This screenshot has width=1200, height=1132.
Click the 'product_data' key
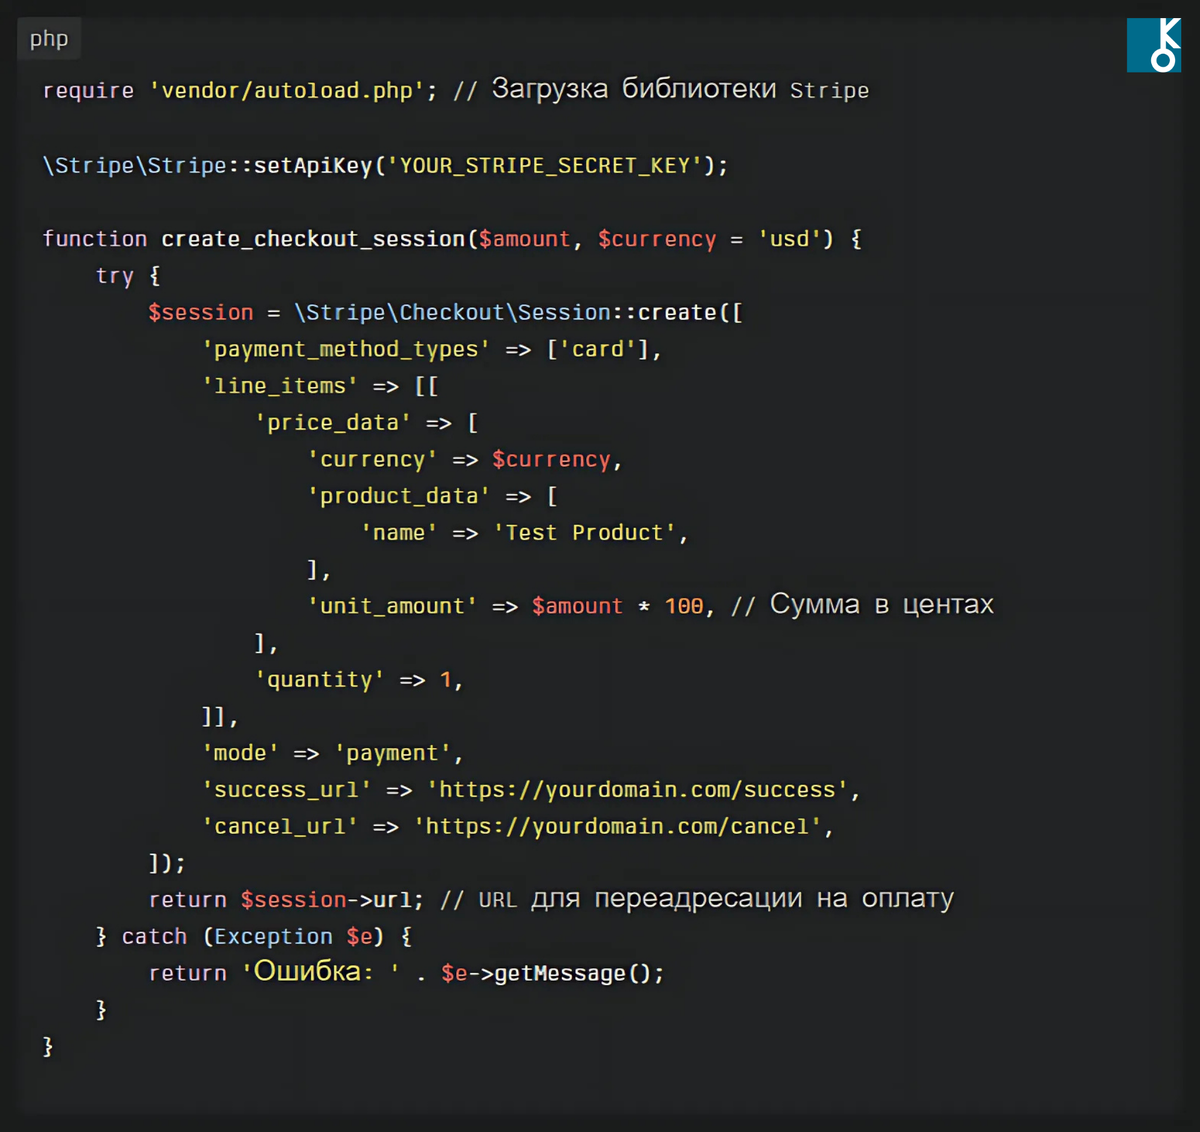pos(399,496)
